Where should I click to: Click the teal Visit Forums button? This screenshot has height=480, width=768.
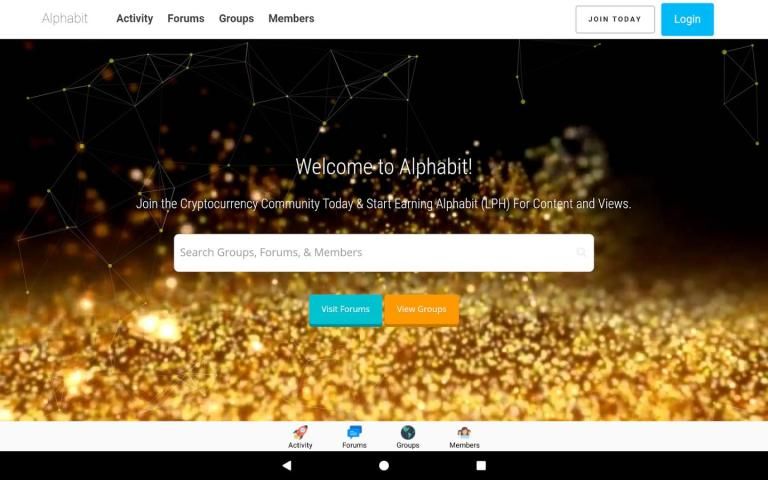pyautogui.click(x=345, y=310)
